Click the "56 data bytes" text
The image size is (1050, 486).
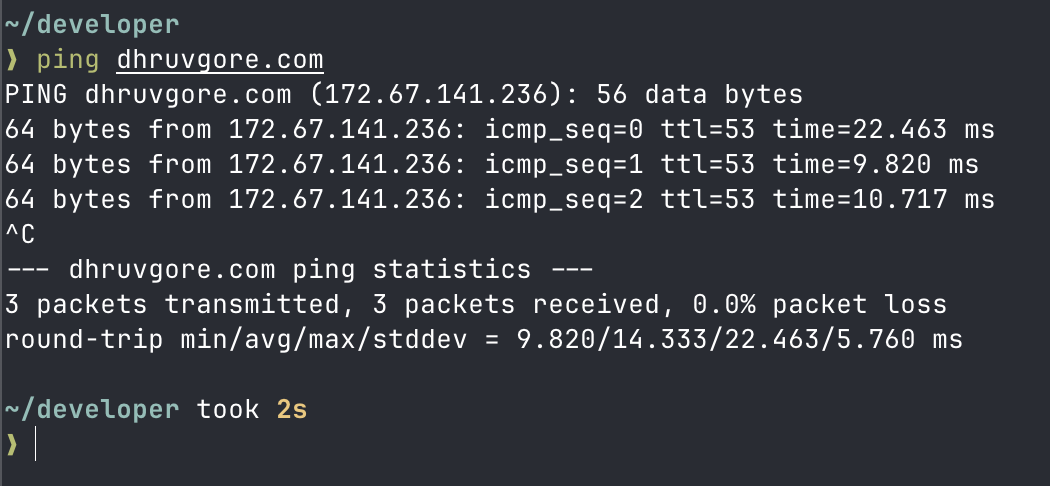(699, 95)
